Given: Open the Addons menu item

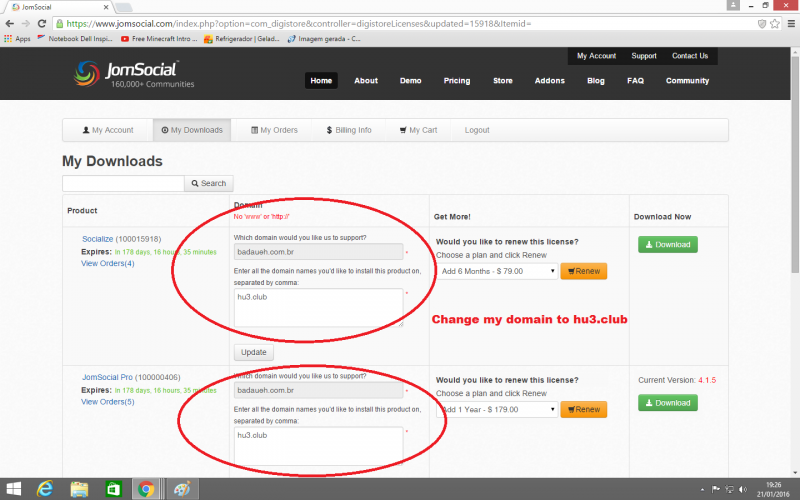Looking at the screenshot, I should pos(549,81).
